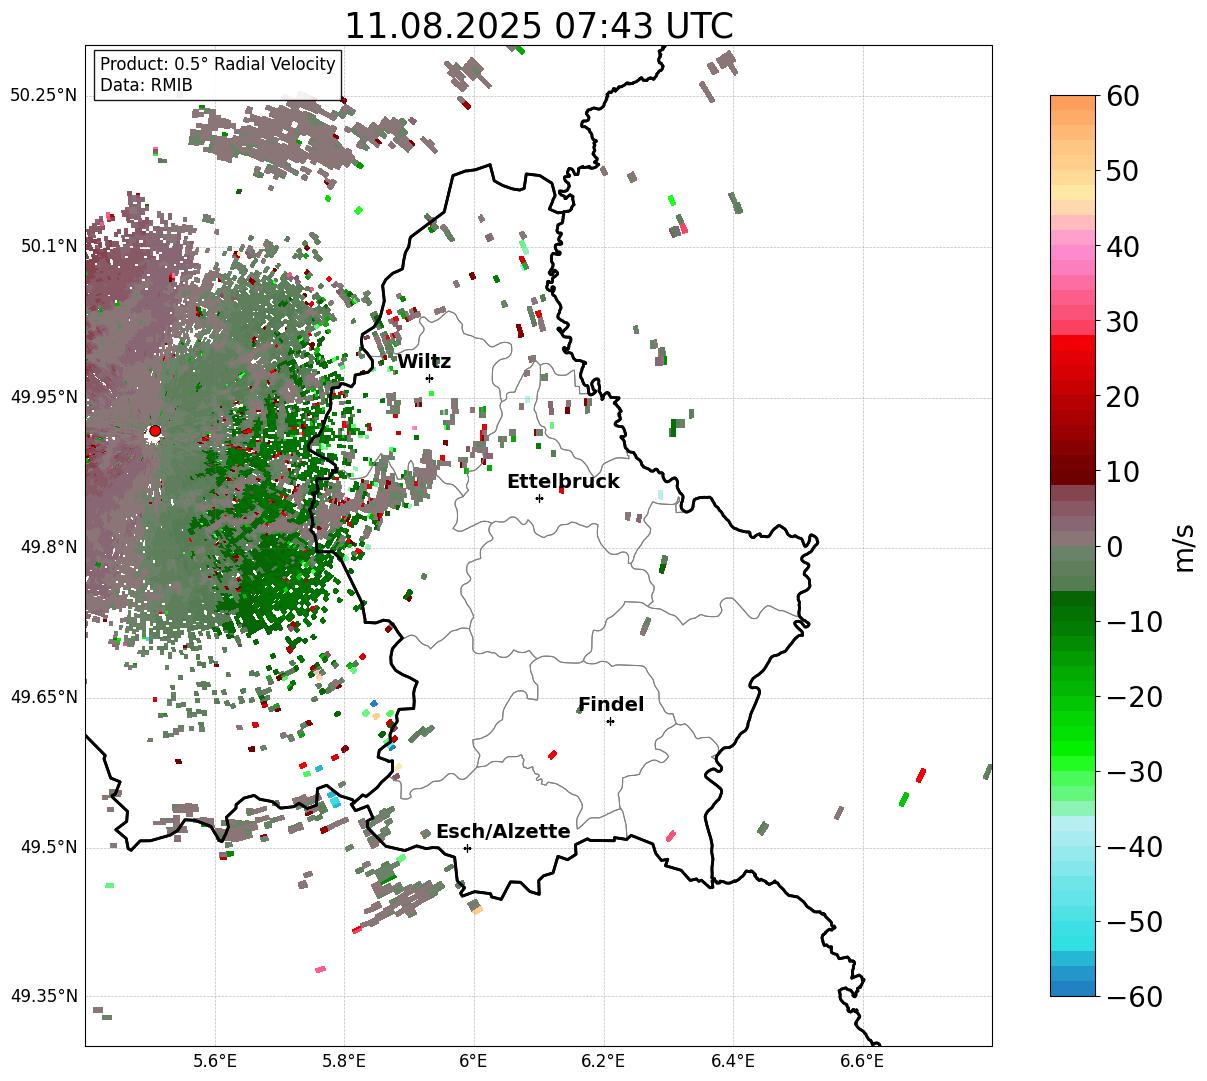Click the 50 tick label on colorbar
This screenshot has width=1207, height=1081.
click(x=1122, y=171)
